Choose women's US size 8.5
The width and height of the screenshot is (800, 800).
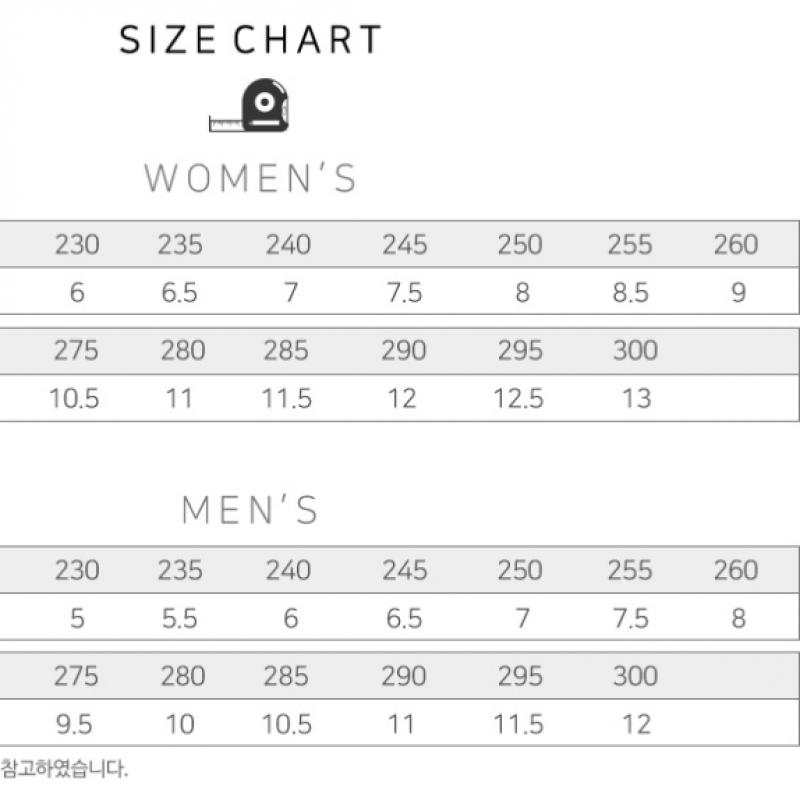tap(630, 293)
